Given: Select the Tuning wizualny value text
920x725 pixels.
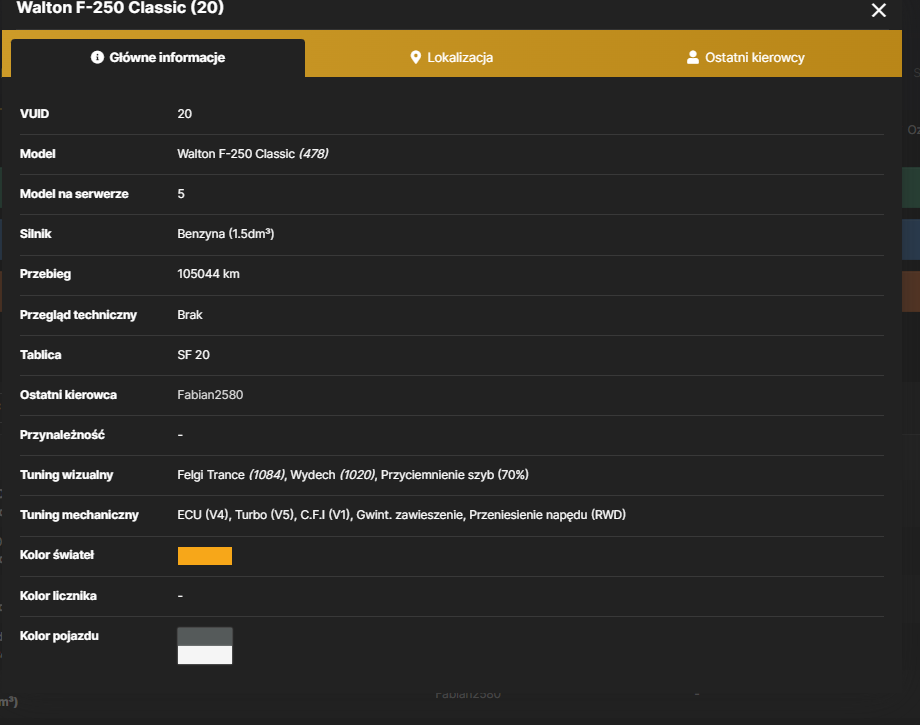Looking at the screenshot, I should point(353,475).
